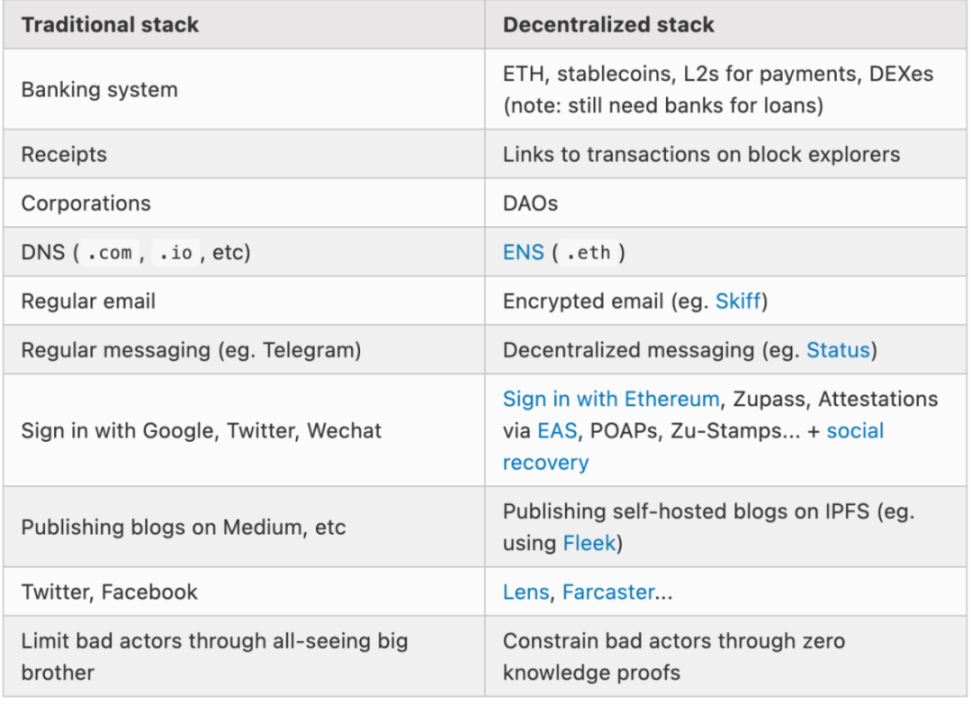Click 'Links to transactions on block explorers' text

pos(701,155)
